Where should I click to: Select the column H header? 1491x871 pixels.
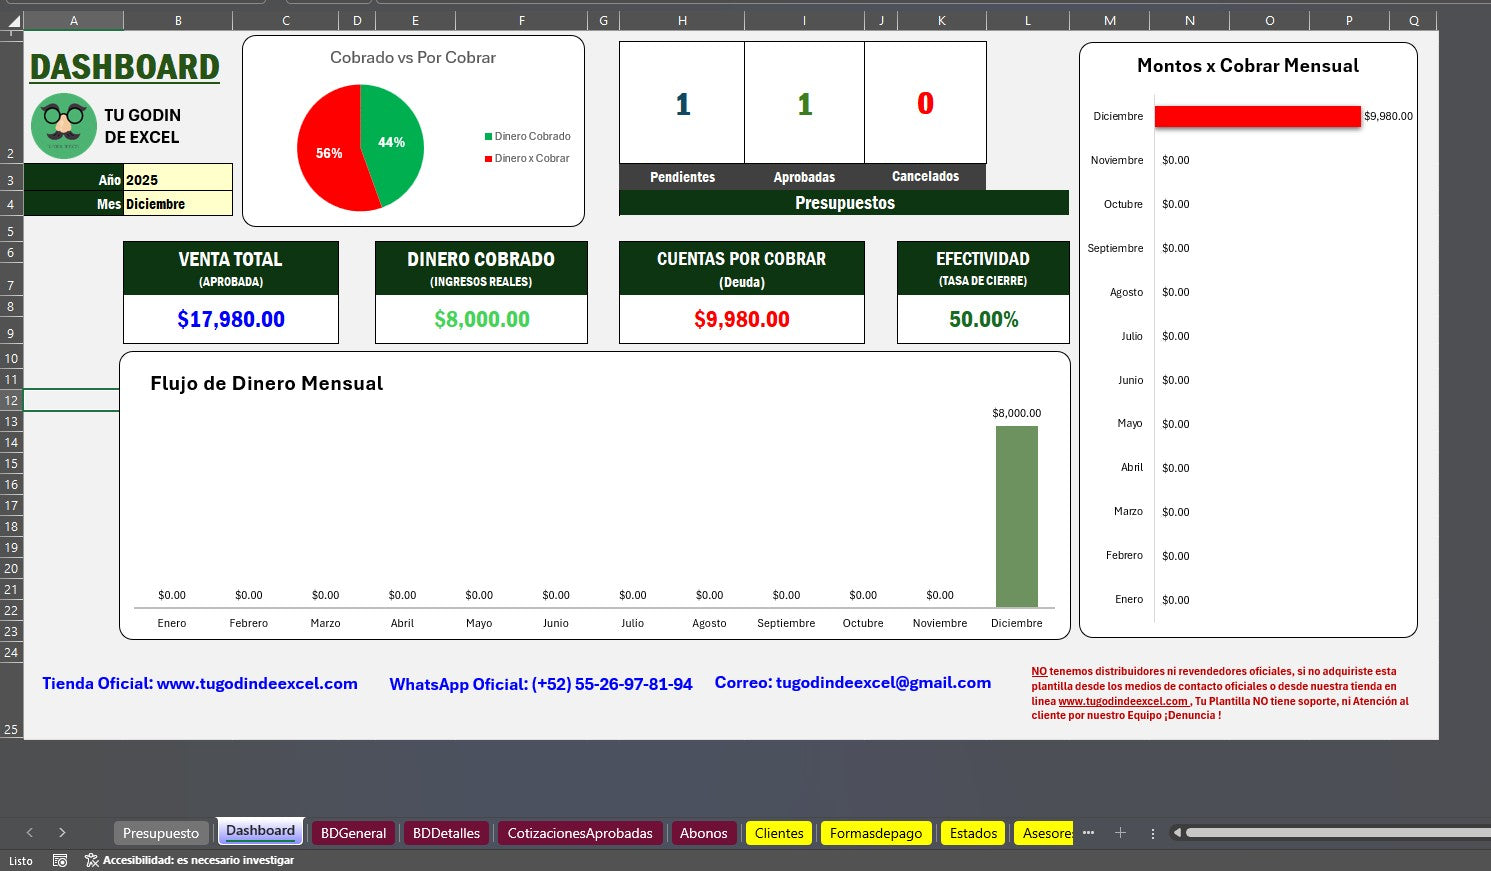(682, 20)
